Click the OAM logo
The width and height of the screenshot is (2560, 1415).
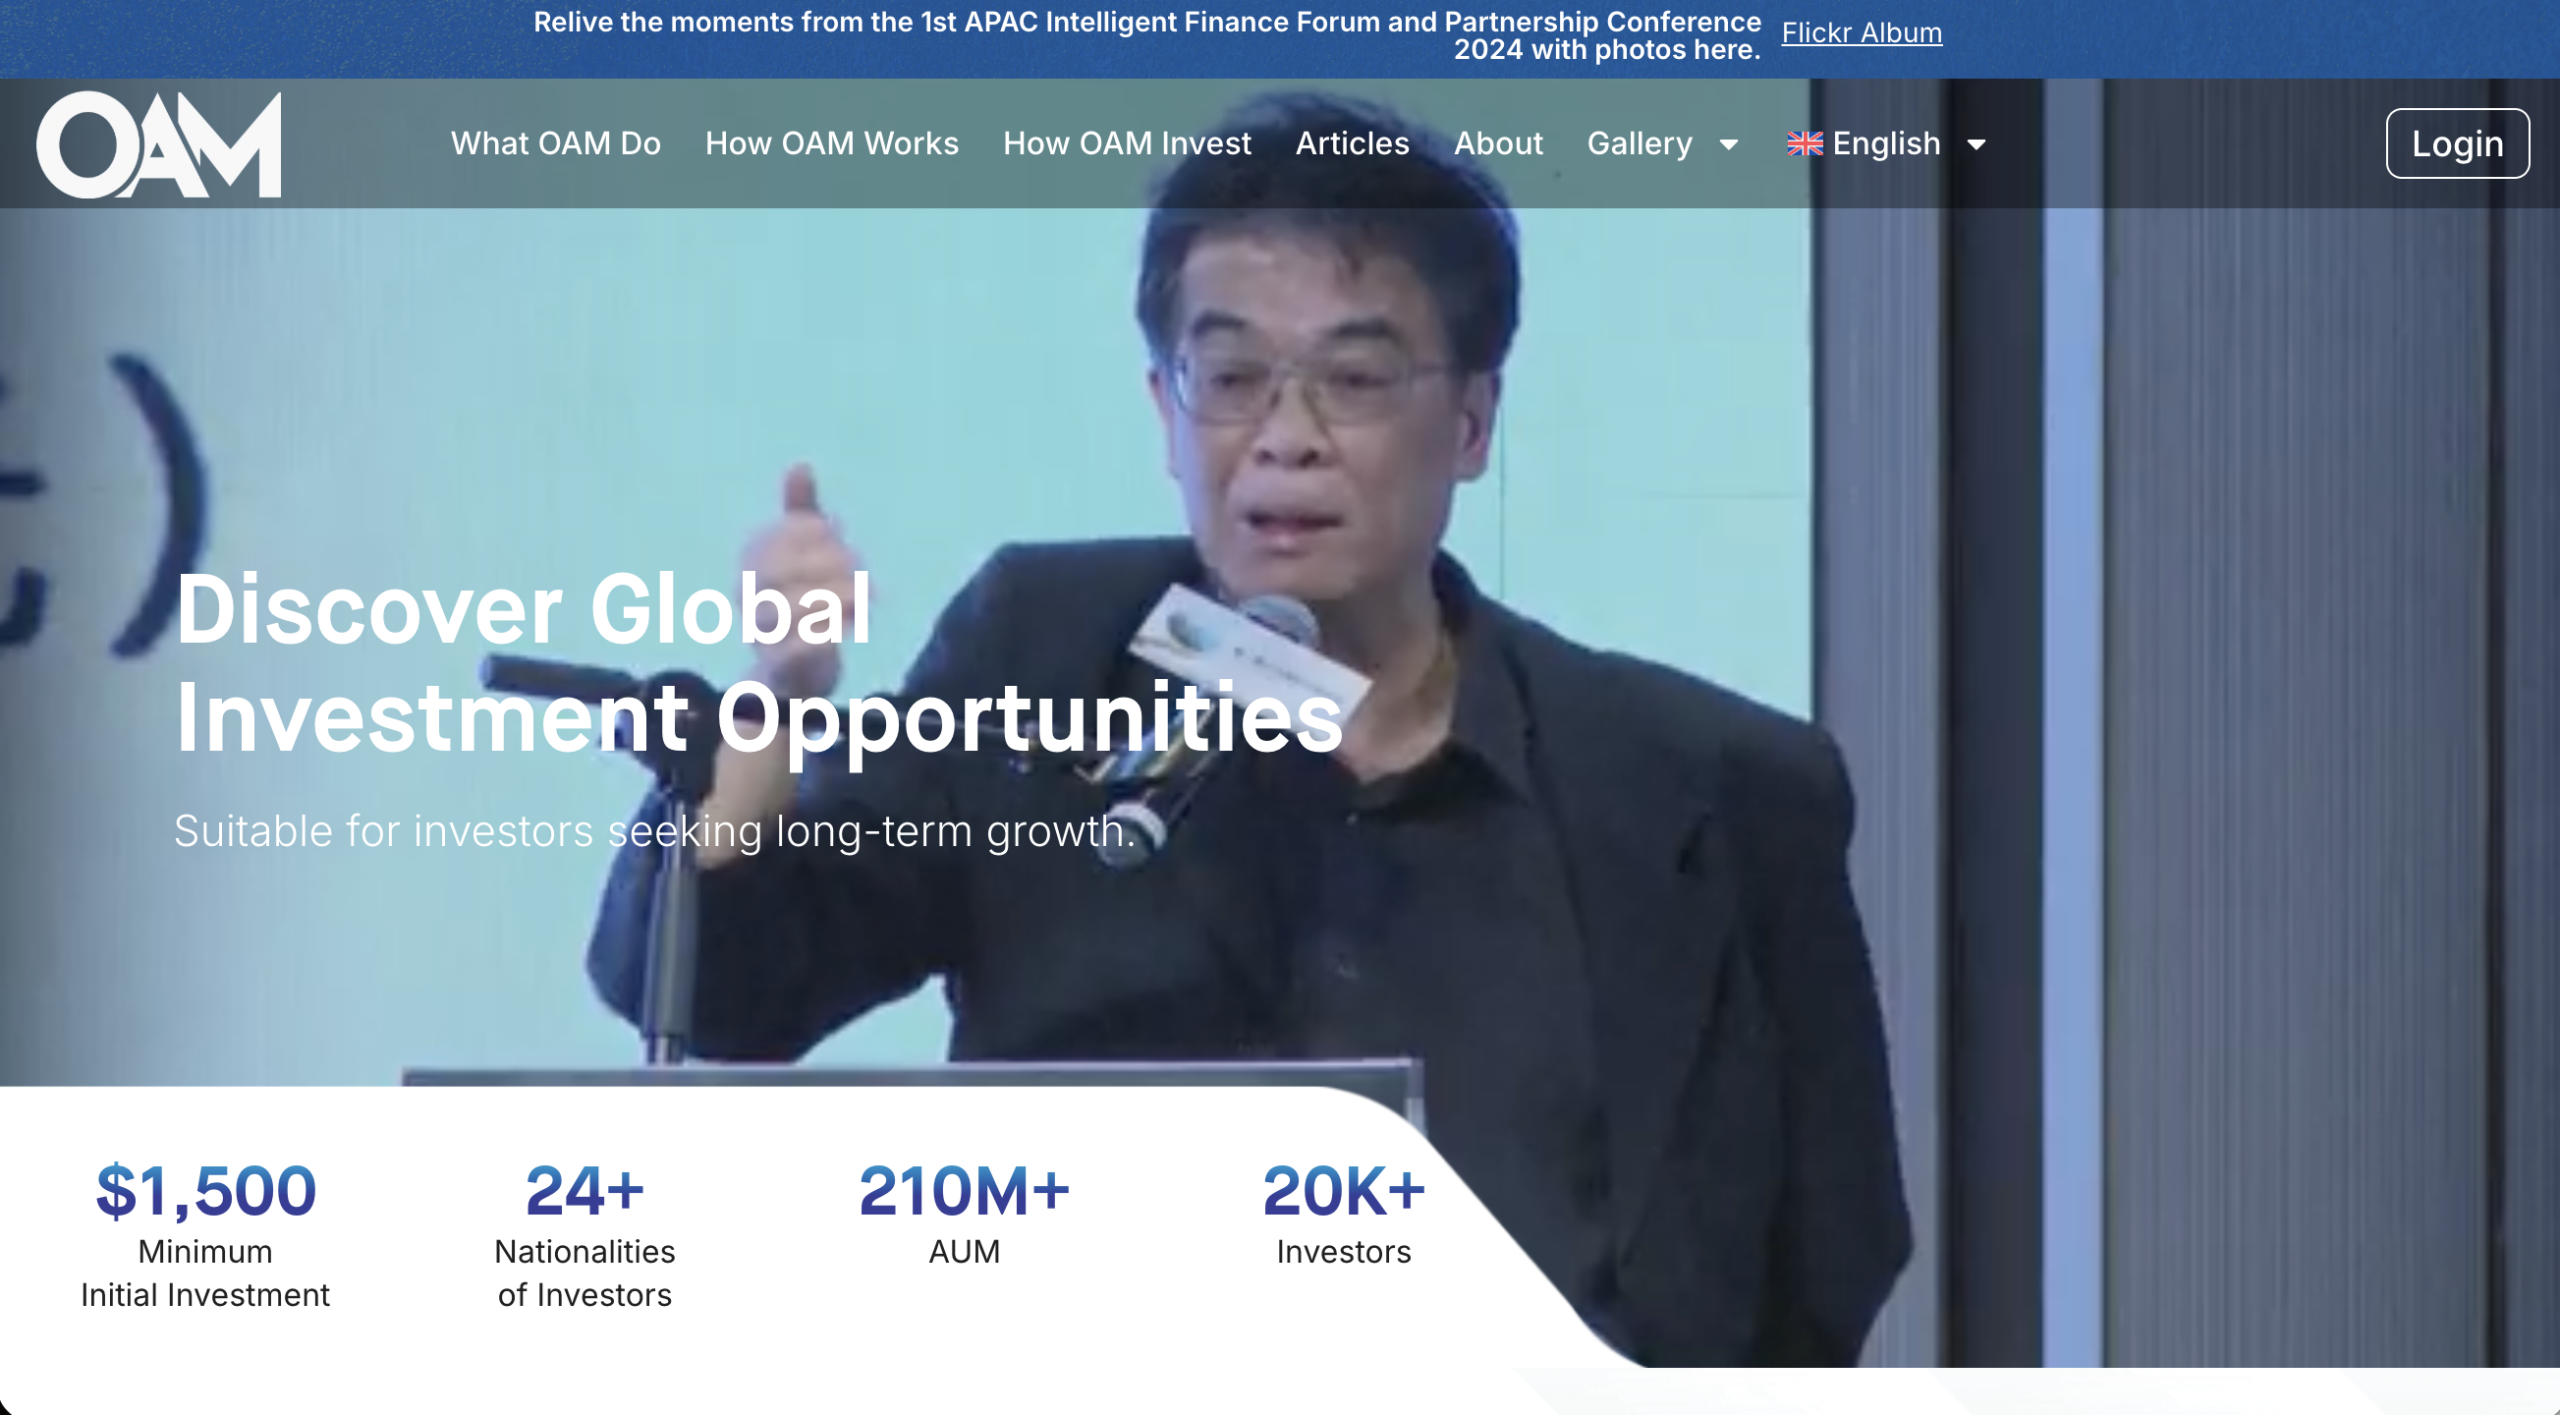[159, 145]
